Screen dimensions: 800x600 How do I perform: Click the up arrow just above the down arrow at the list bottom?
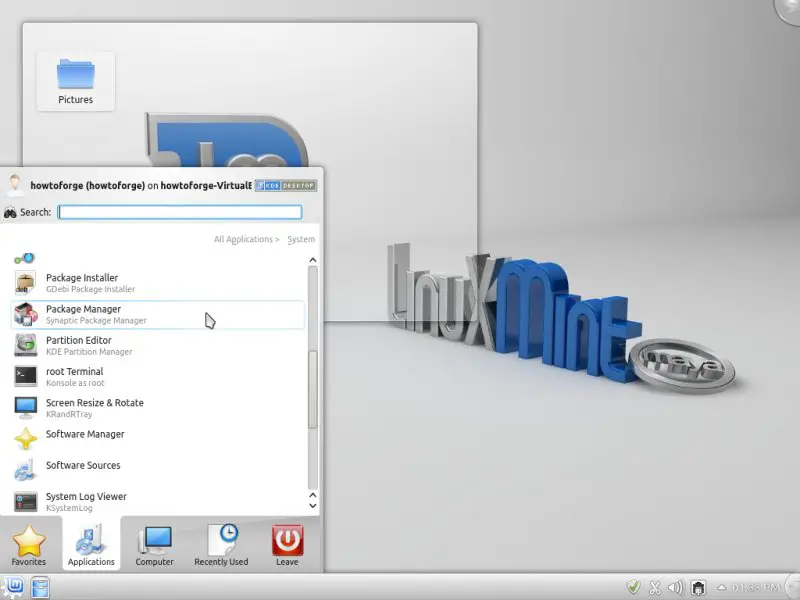pyautogui.click(x=313, y=495)
